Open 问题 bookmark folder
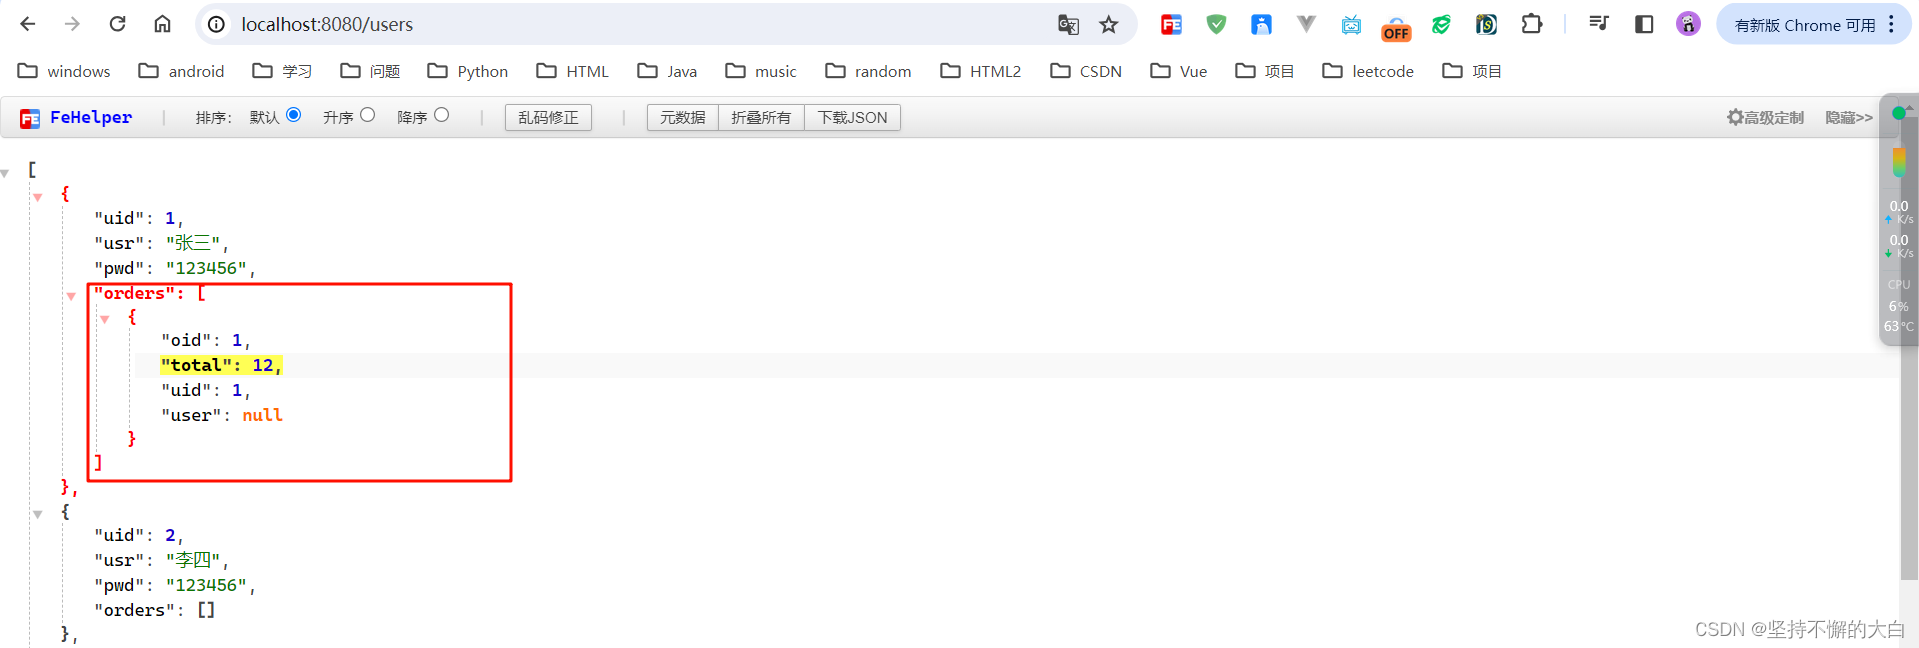This screenshot has height=648, width=1919. [x=370, y=71]
